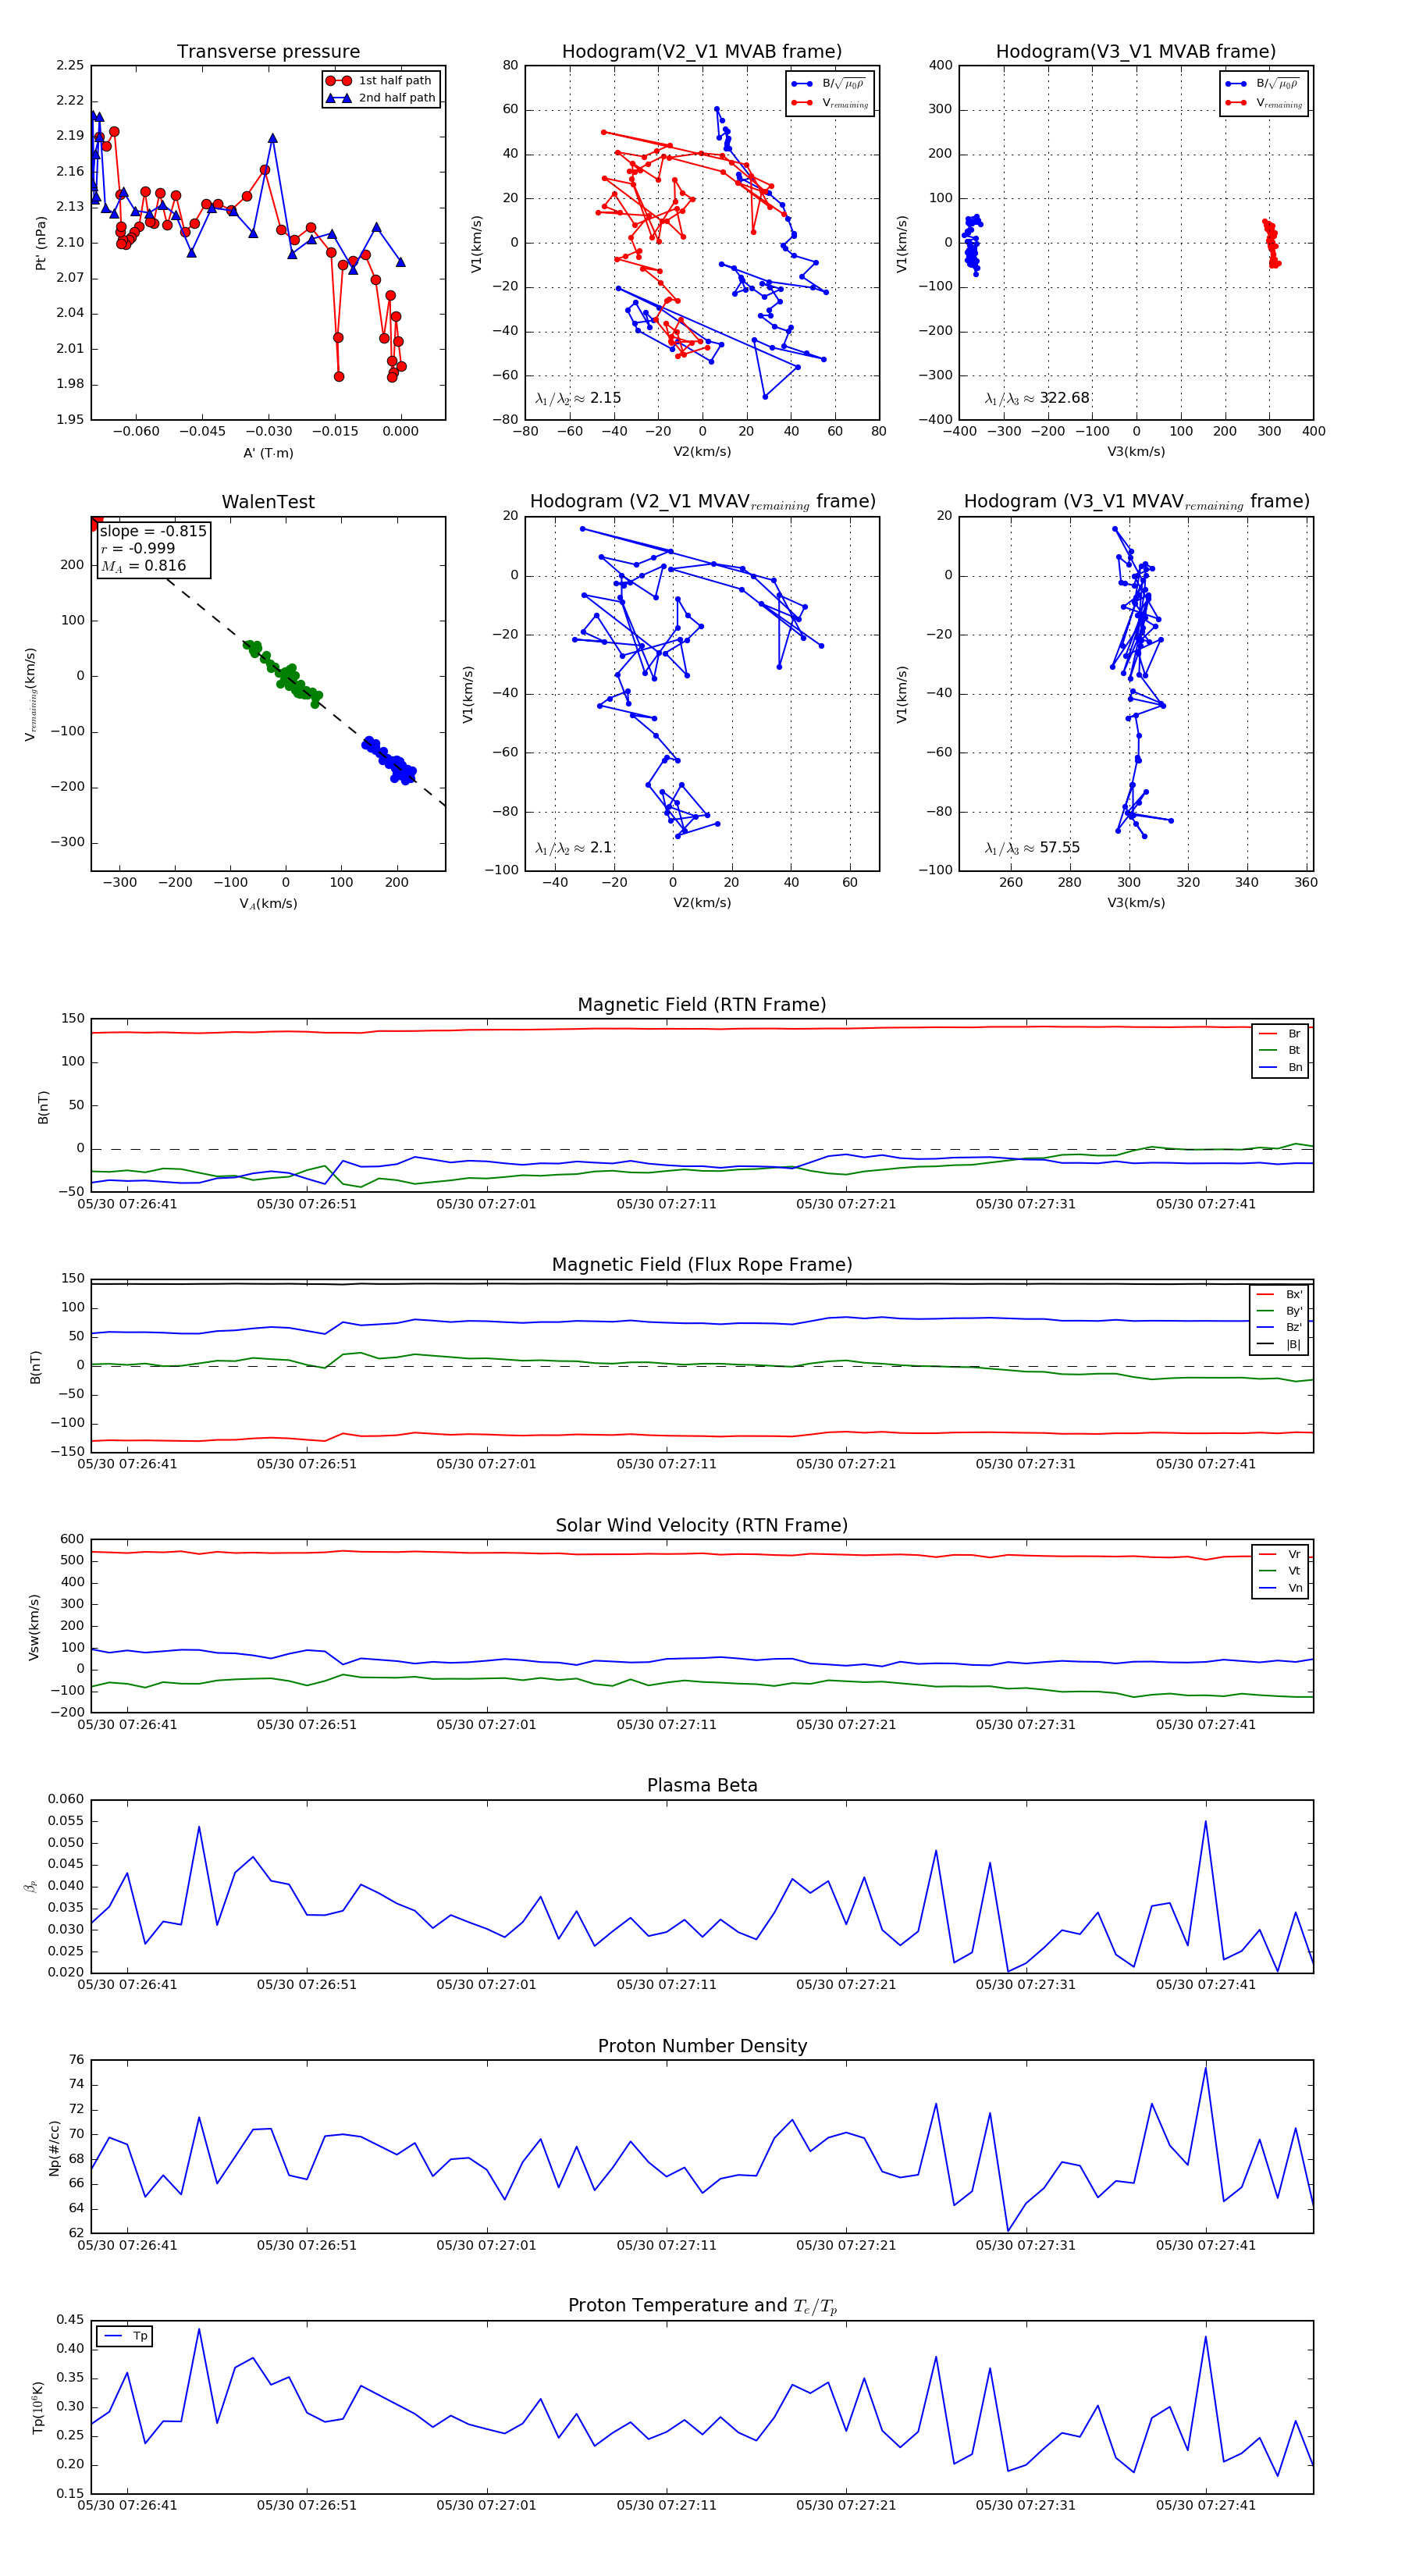Click the 'Hodogram(V3_V1 MVAB frame)' title
The height and width of the screenshot is (2576, 1405).
pyautogui.click(x=1135, y=52)
